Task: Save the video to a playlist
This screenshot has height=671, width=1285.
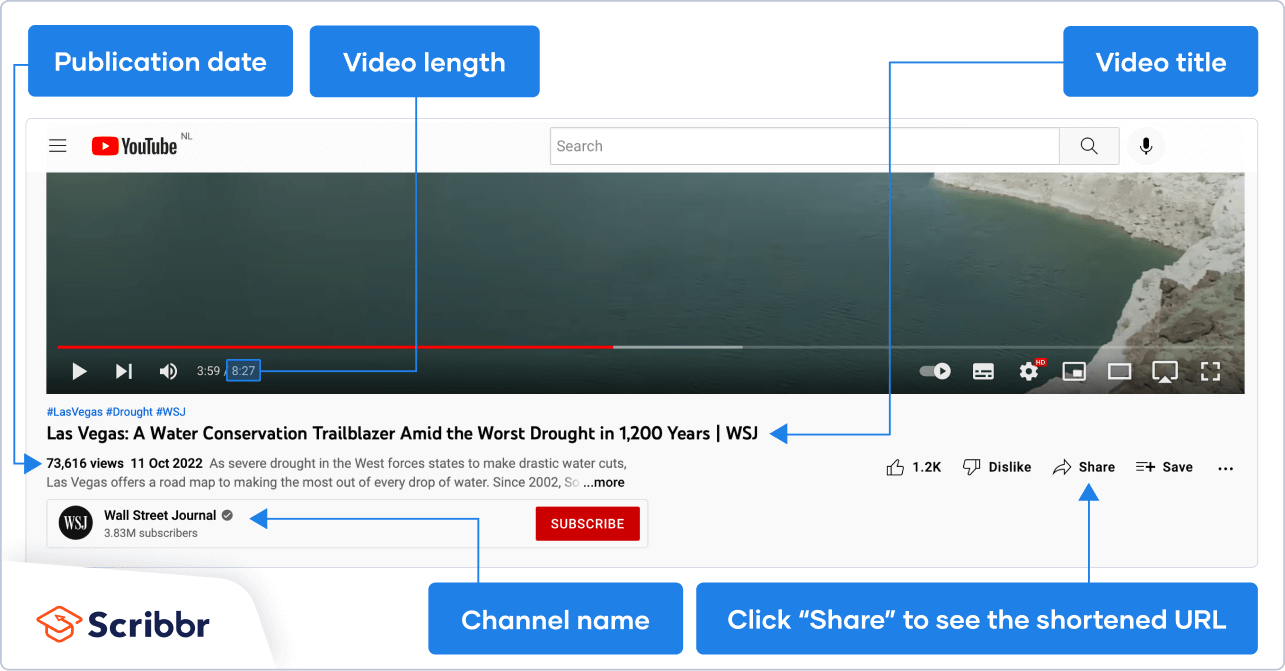Action: coord(1164,467)
